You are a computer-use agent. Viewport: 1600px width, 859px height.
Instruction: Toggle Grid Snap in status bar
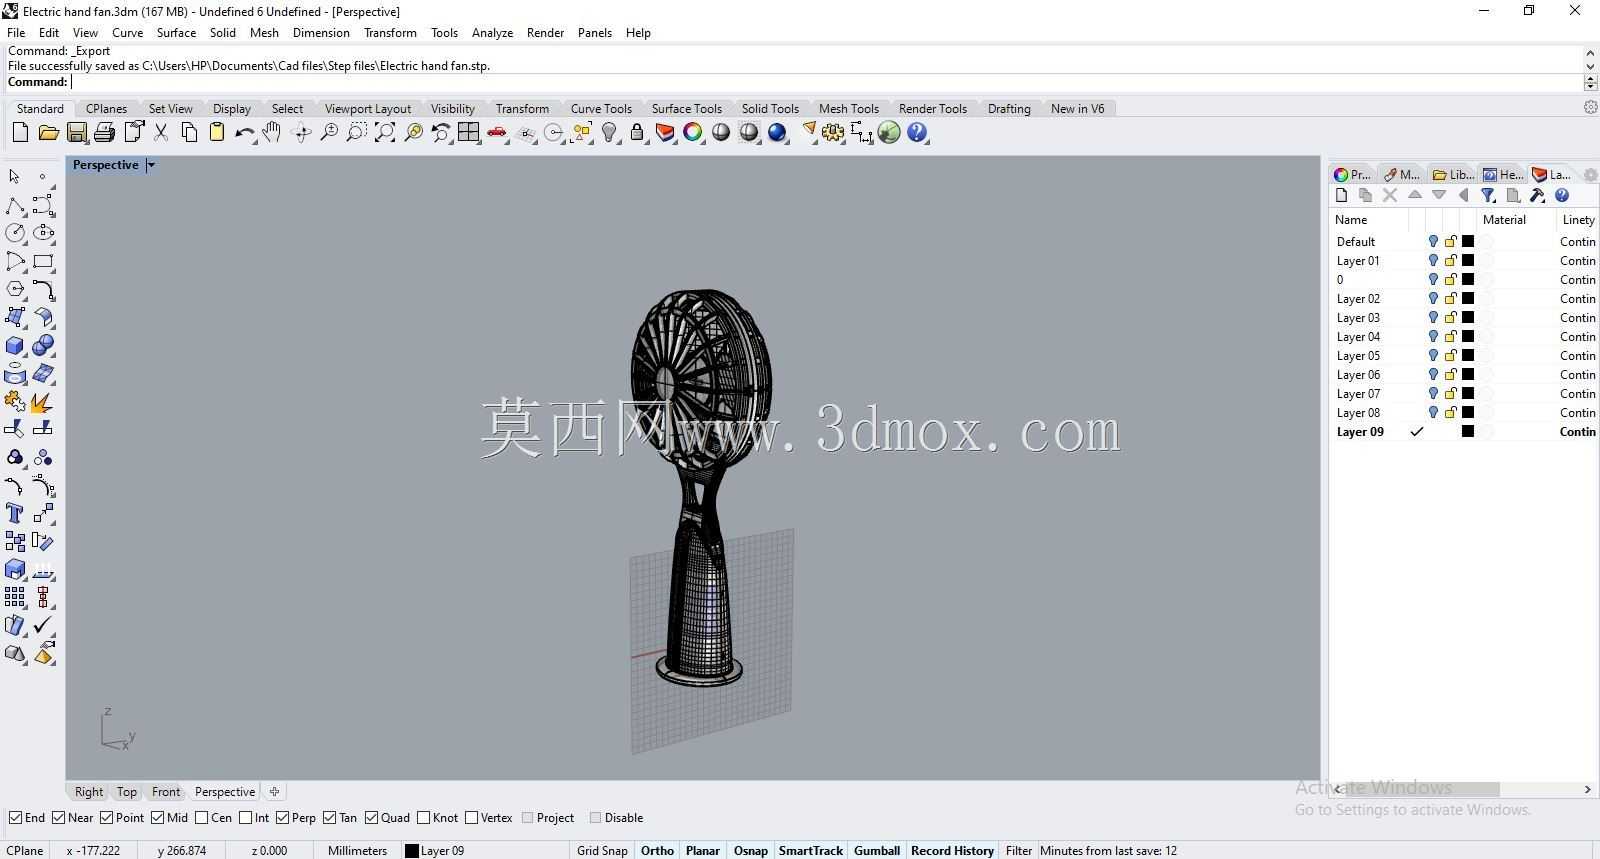pos(602,851)
